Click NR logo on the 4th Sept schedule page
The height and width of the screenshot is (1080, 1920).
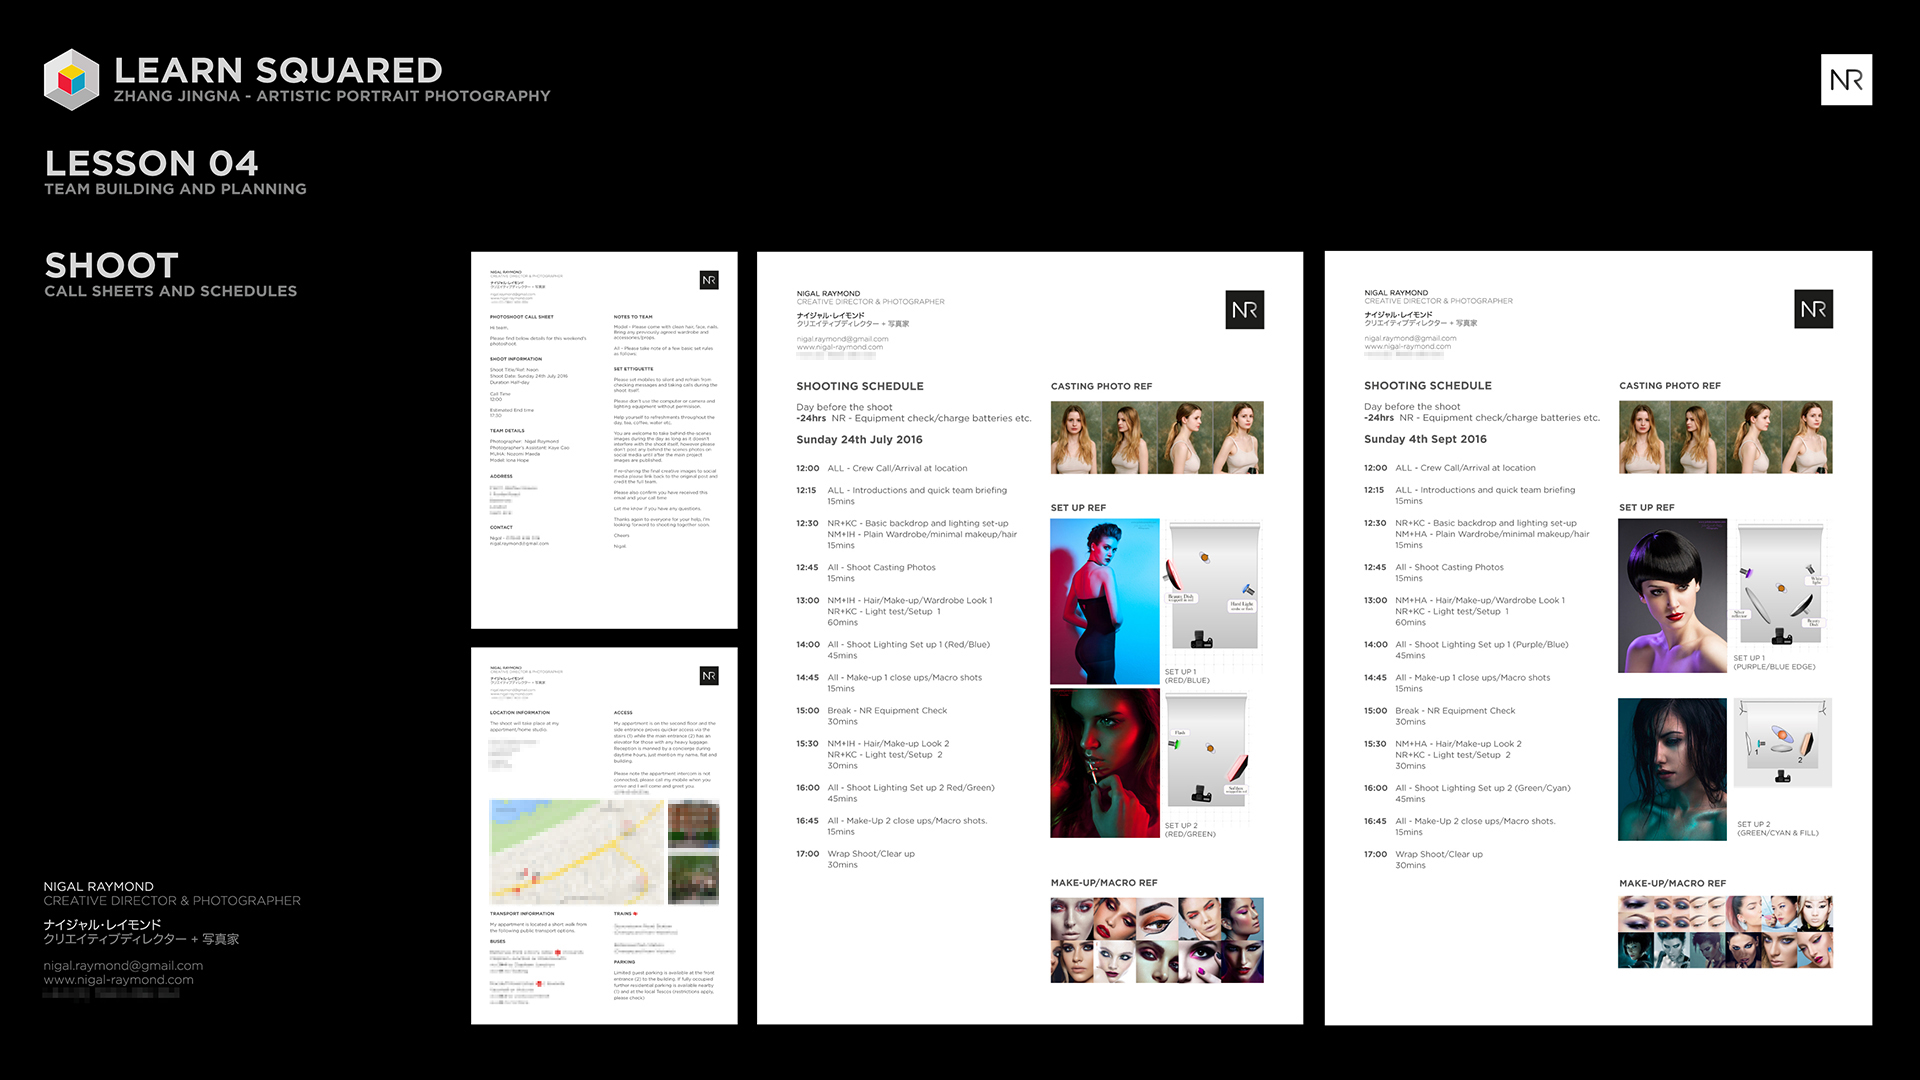1814,309
